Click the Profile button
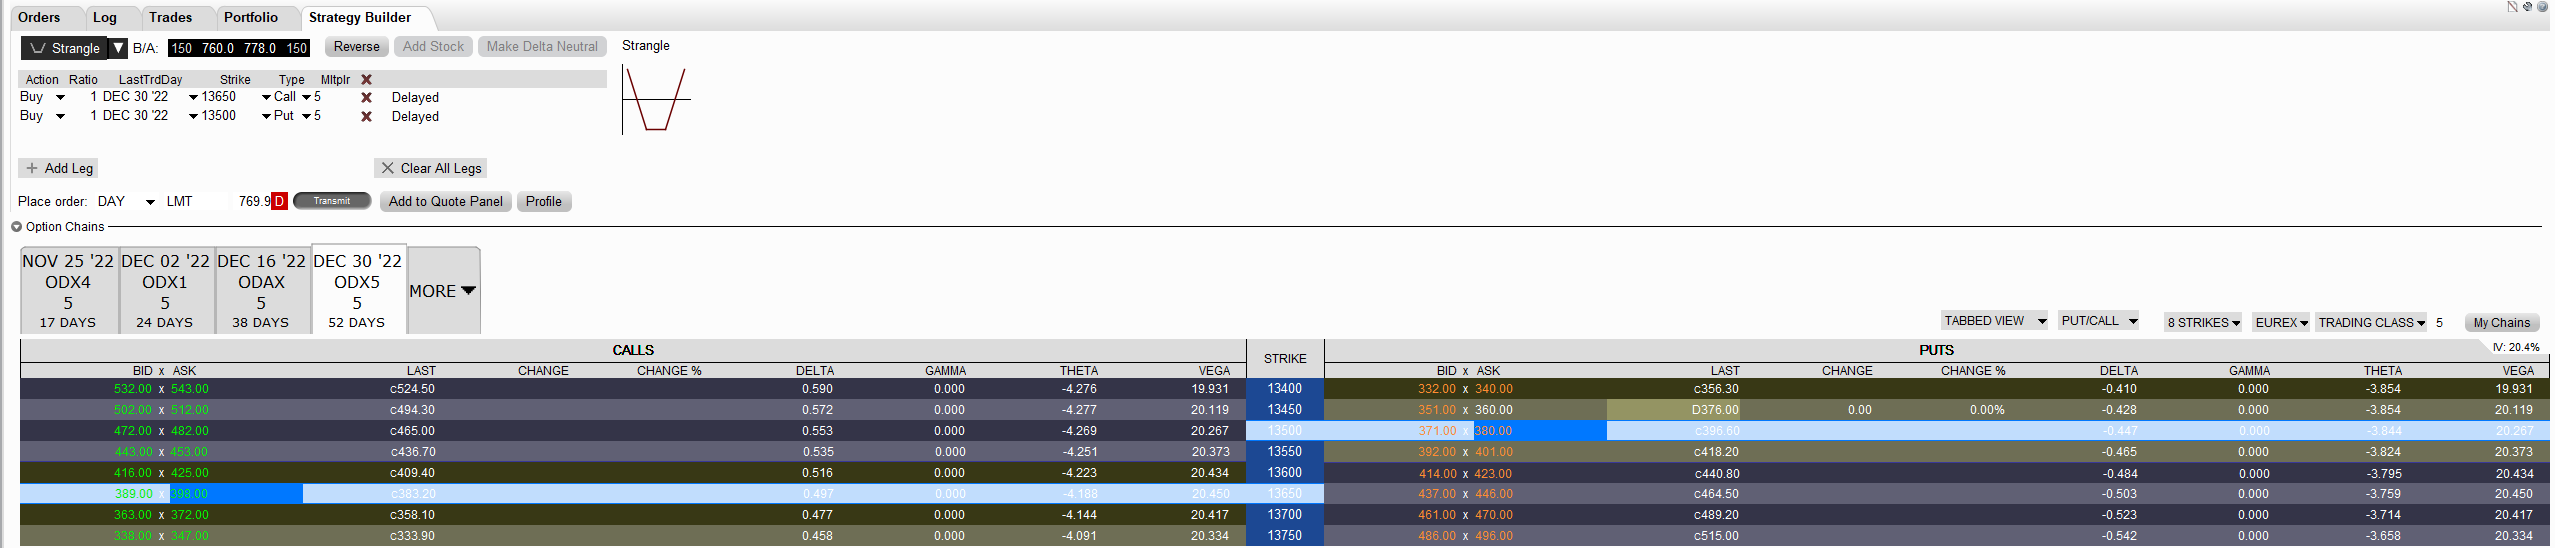Image resolution: width=2555 pixels, height=548 pixels. point(543,201)
